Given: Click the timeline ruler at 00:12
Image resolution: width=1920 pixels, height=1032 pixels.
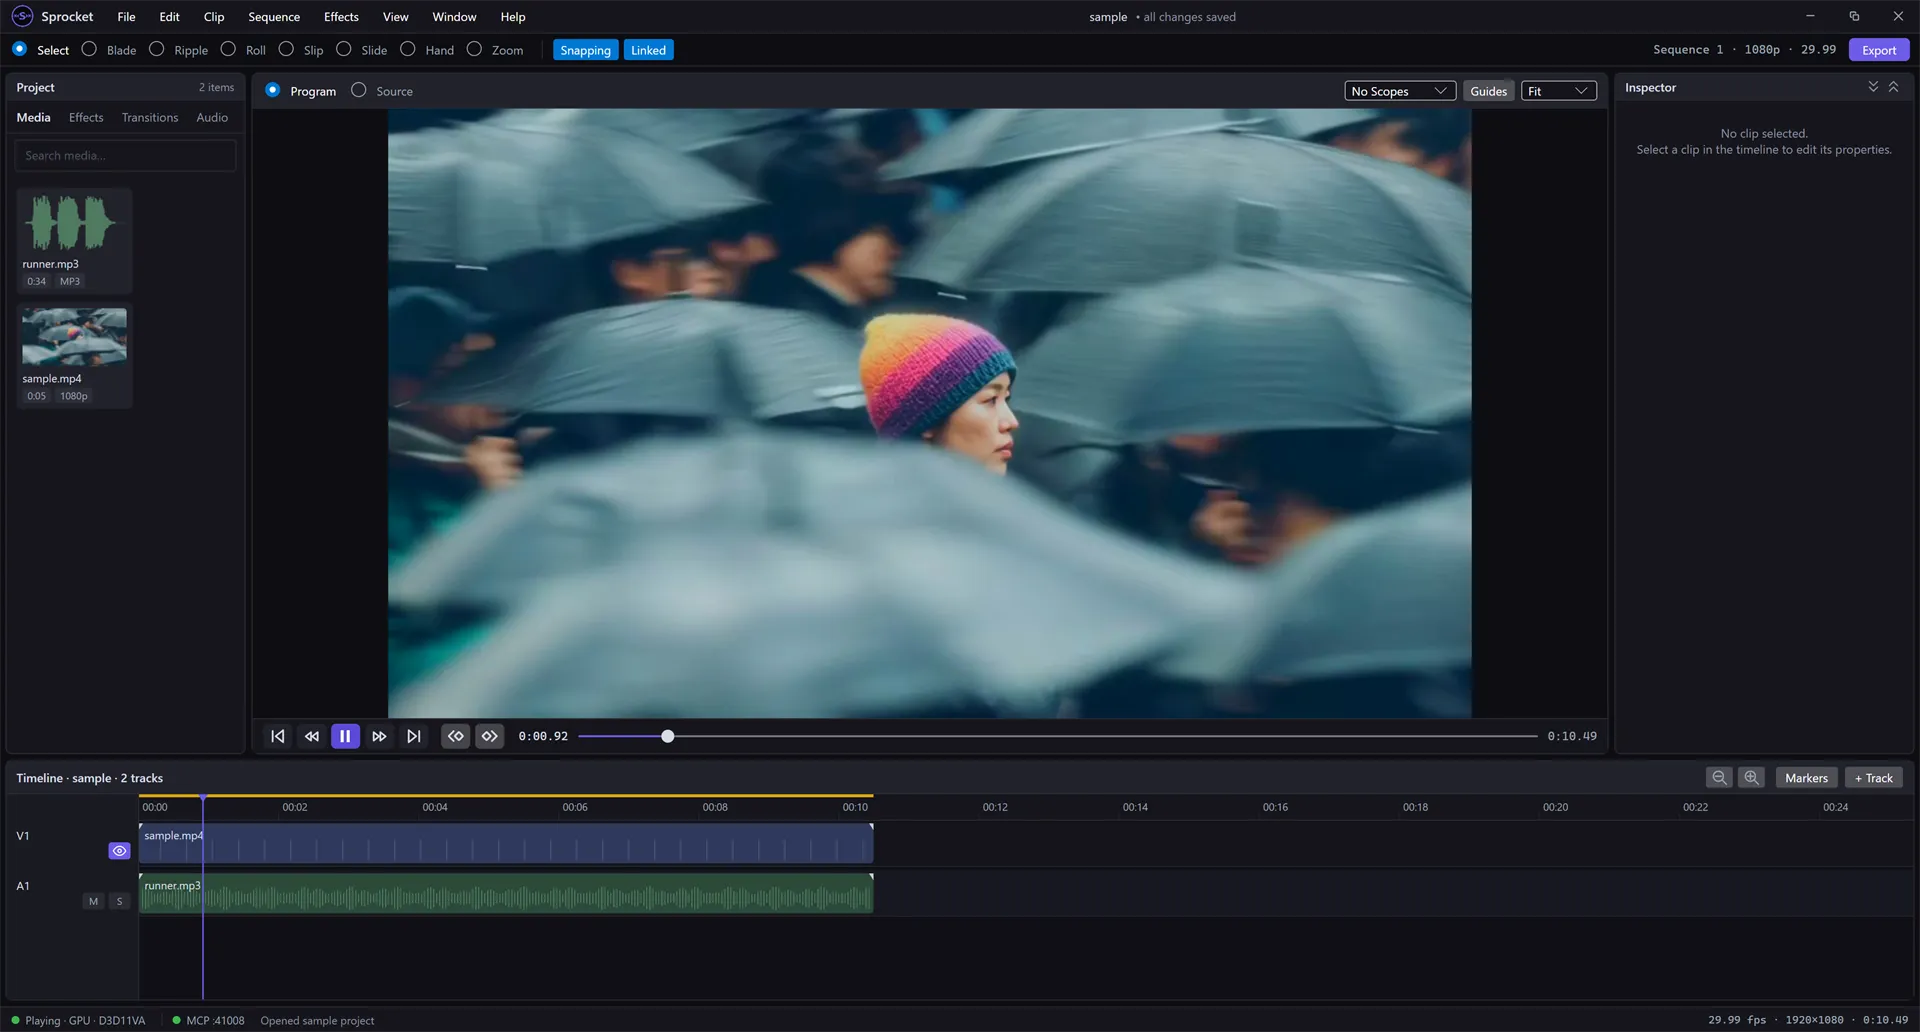Looking at the screenshot, I should pyautogui.click(x=995, y=807).
